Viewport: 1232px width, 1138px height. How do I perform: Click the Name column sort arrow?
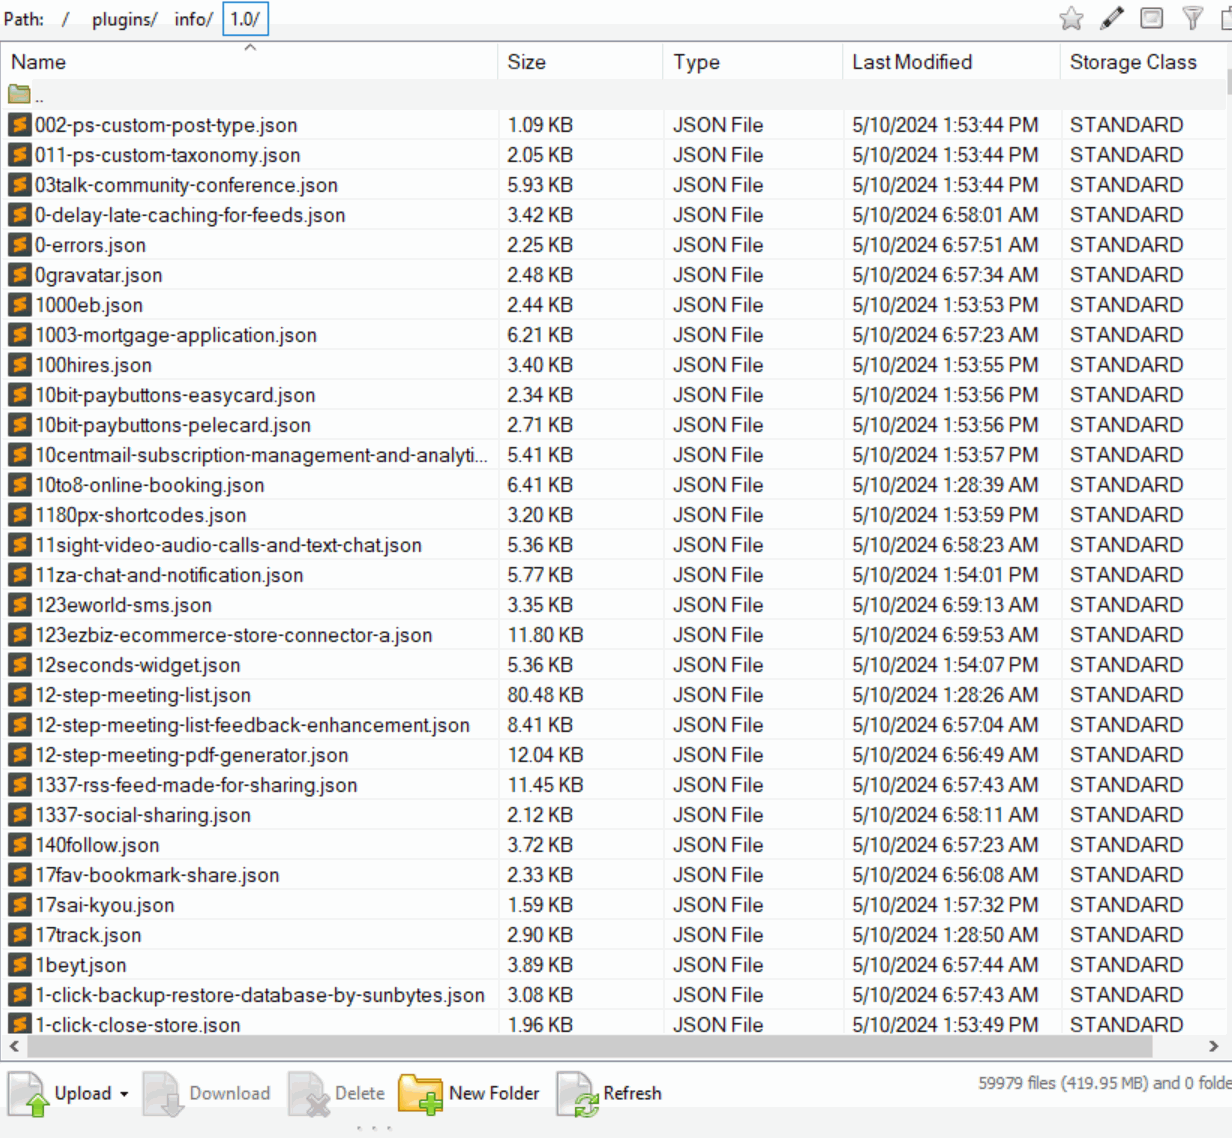[250, 47]
